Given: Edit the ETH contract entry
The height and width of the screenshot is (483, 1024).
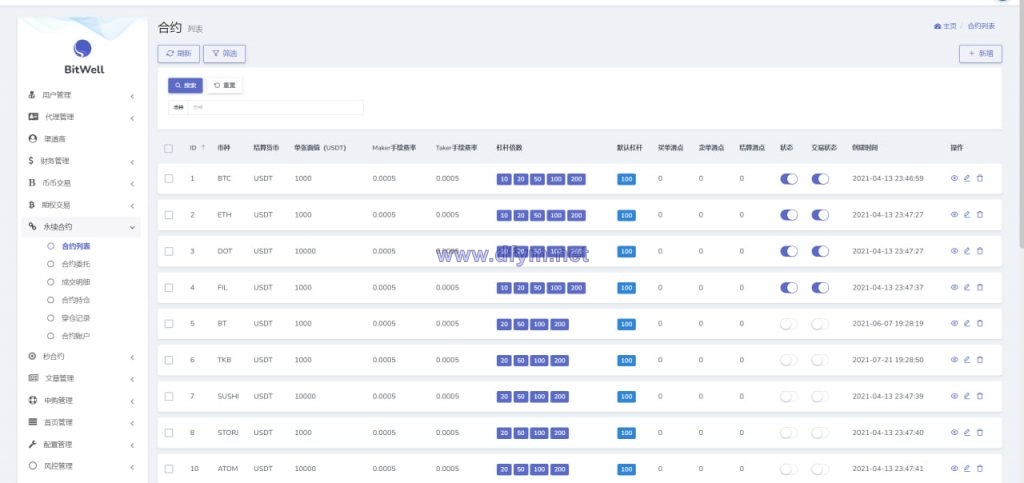Looking at the screenshot, I should tap(967, 215).
